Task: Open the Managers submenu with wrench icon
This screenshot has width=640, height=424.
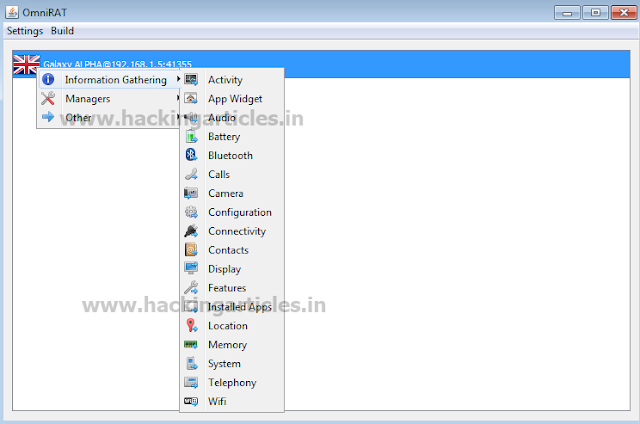Action: [x=110, y=98]
